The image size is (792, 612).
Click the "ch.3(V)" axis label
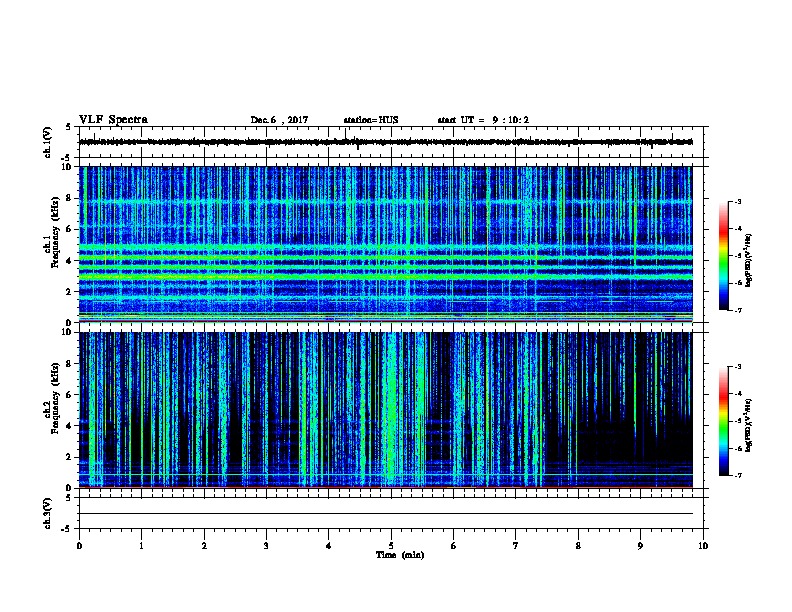click(x=48, y=513)
